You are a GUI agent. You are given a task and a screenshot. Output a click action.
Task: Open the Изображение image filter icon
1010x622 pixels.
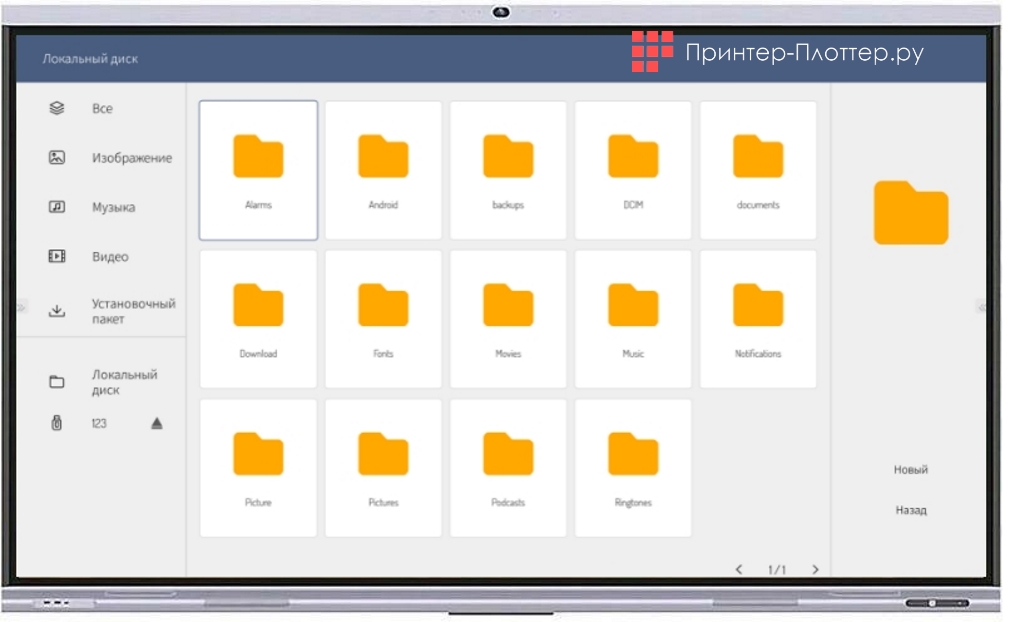tap(56, 158)
